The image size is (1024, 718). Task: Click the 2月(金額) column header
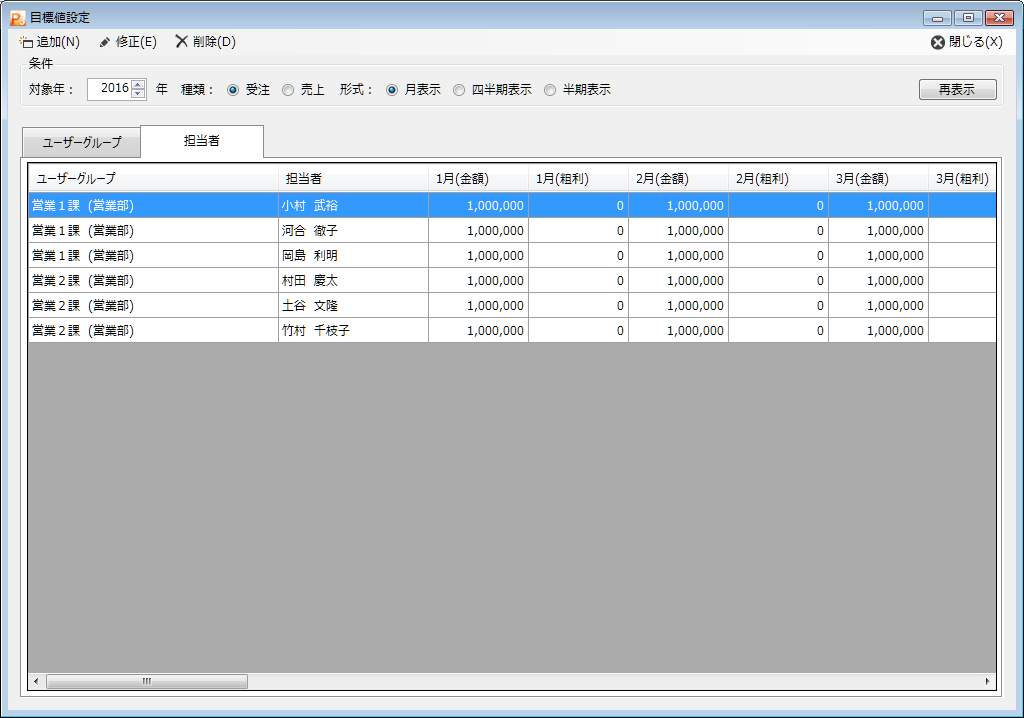(x=679, y=178)
